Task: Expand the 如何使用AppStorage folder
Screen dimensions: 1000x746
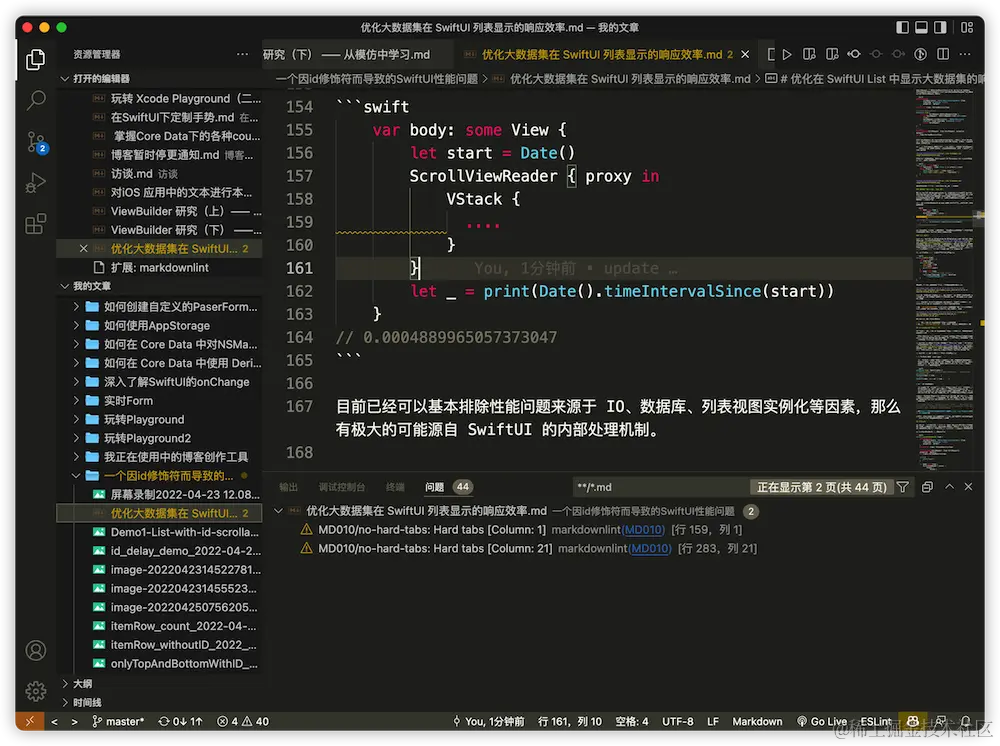Action: point(156,326)
